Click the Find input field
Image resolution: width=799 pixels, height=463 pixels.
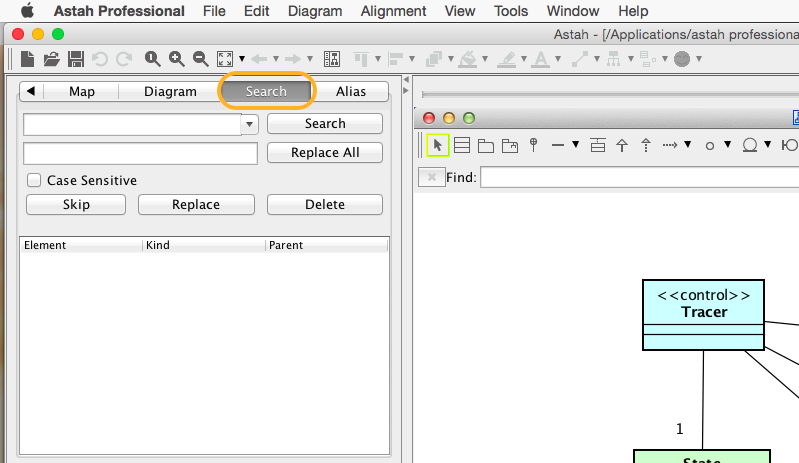click(638, 177)
